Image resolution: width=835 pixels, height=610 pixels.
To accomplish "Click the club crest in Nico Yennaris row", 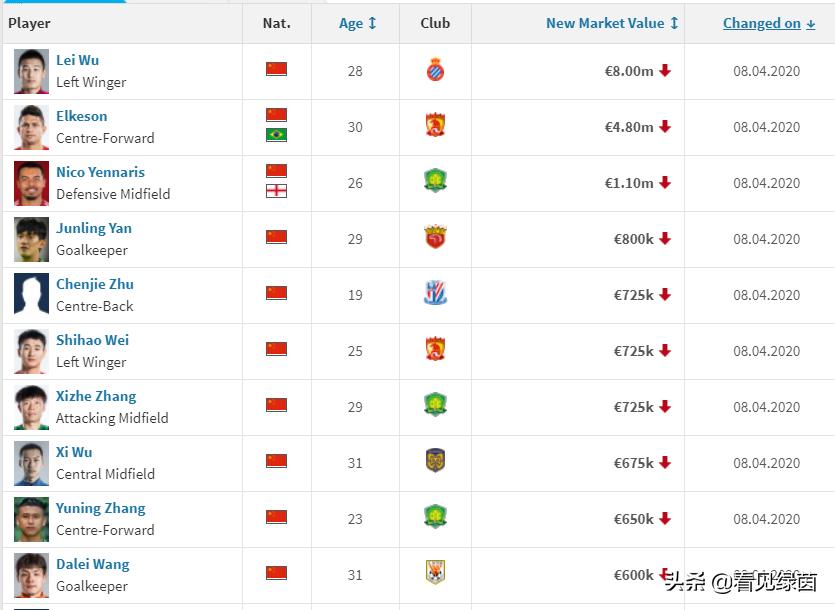I will 435,183.
